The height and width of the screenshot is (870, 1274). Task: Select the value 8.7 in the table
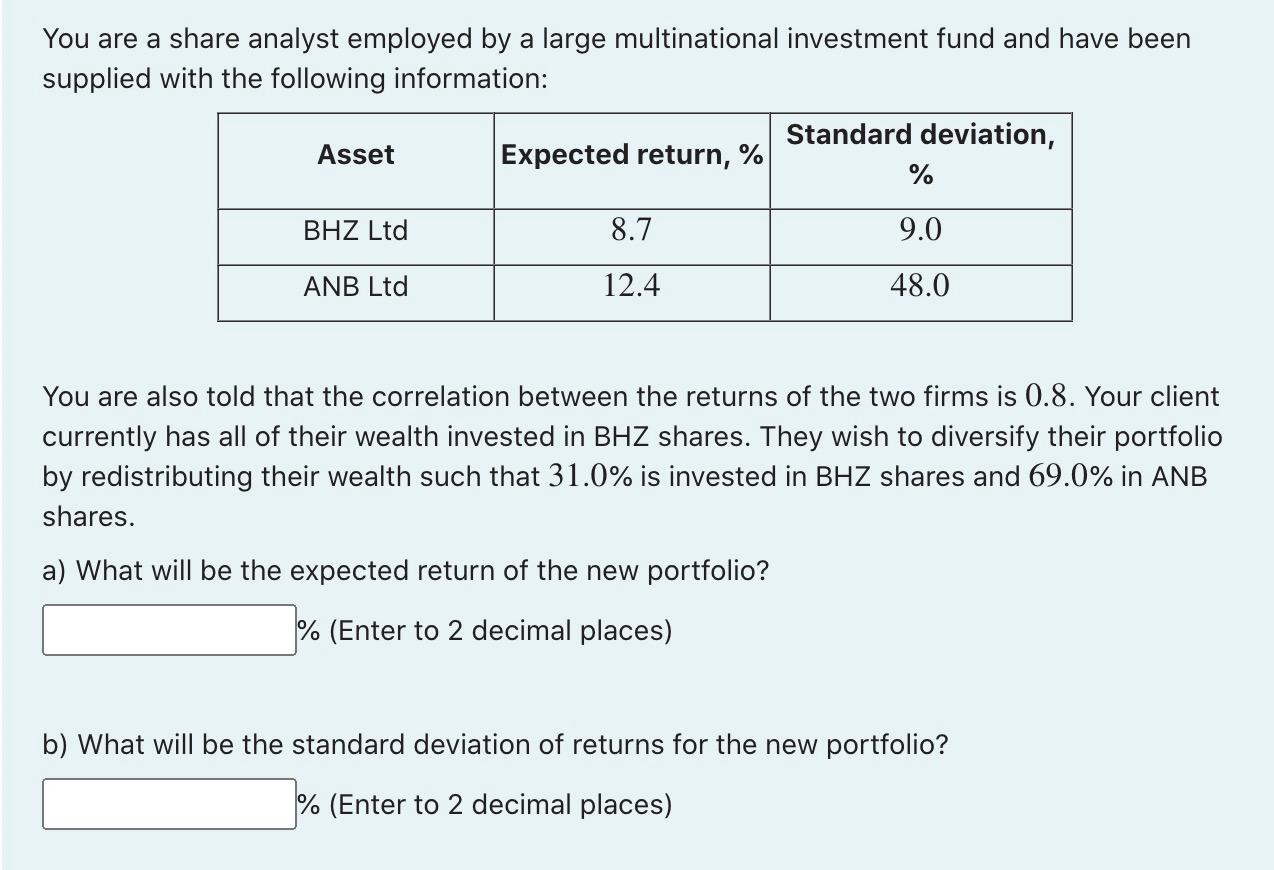click(632, 231)
